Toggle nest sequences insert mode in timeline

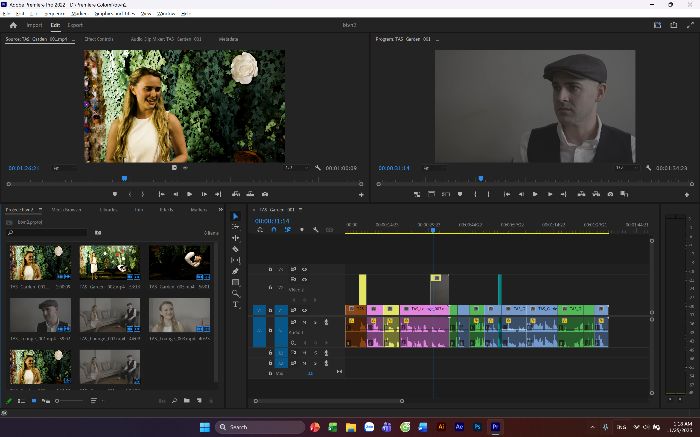(x=260, y=229)
